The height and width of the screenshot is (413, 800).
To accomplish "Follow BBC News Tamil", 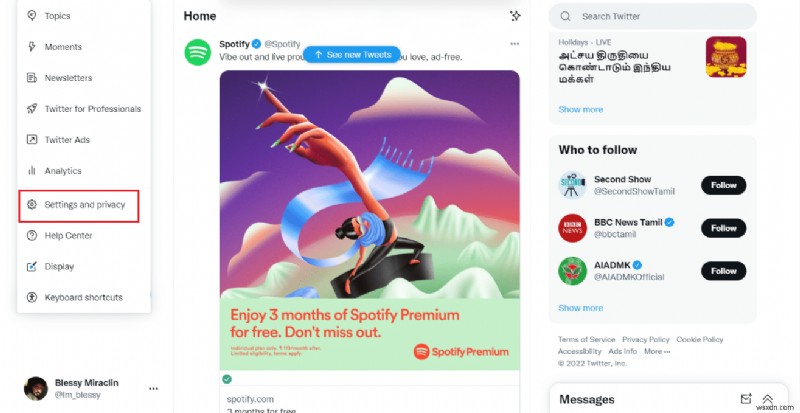I will [723, 228].
